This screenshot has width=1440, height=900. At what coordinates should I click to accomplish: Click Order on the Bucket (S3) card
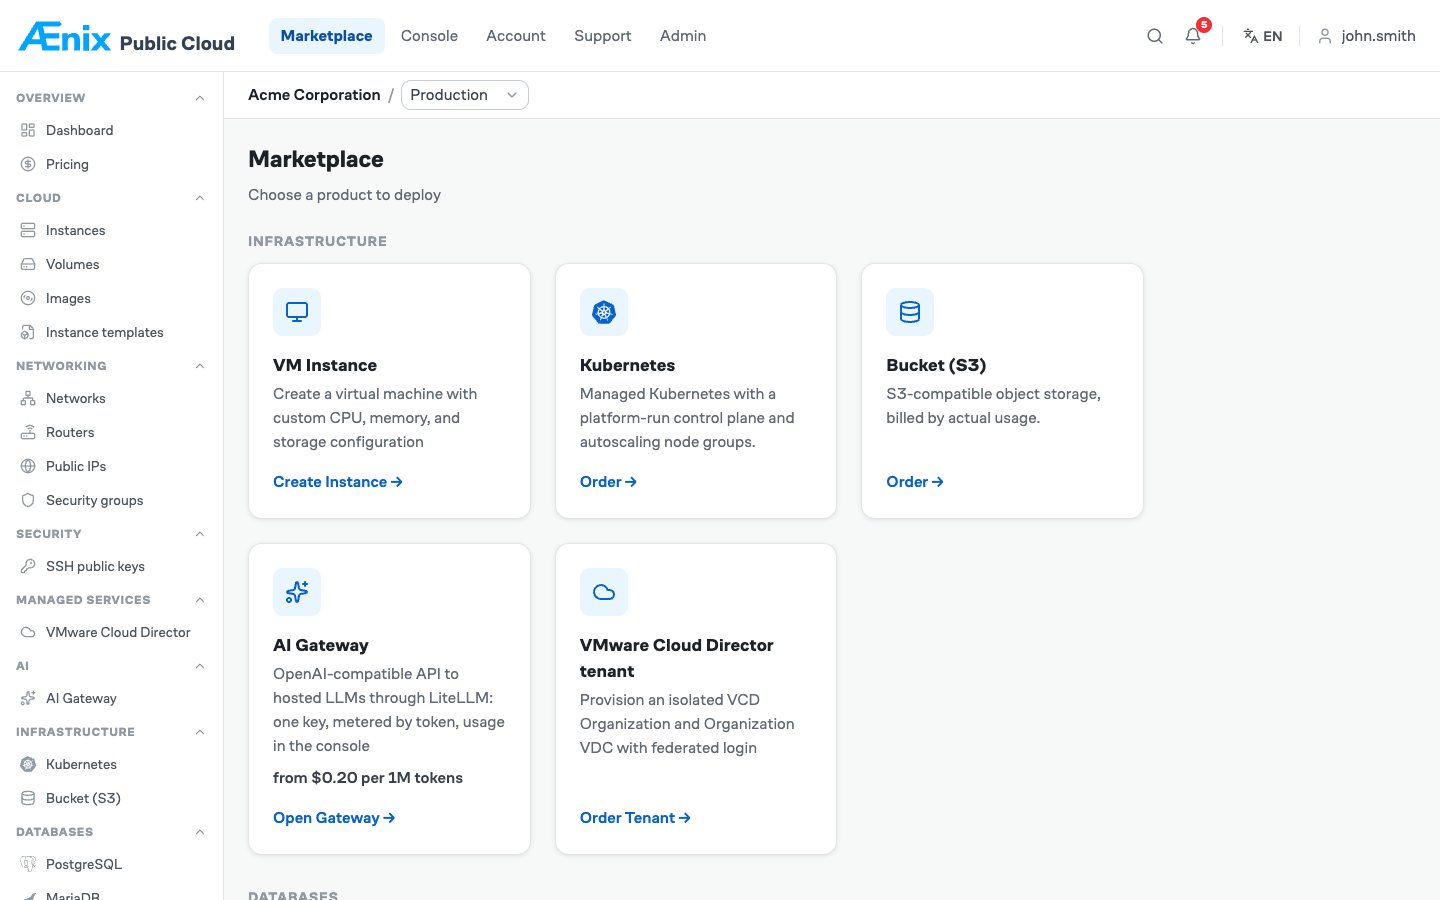915,482
